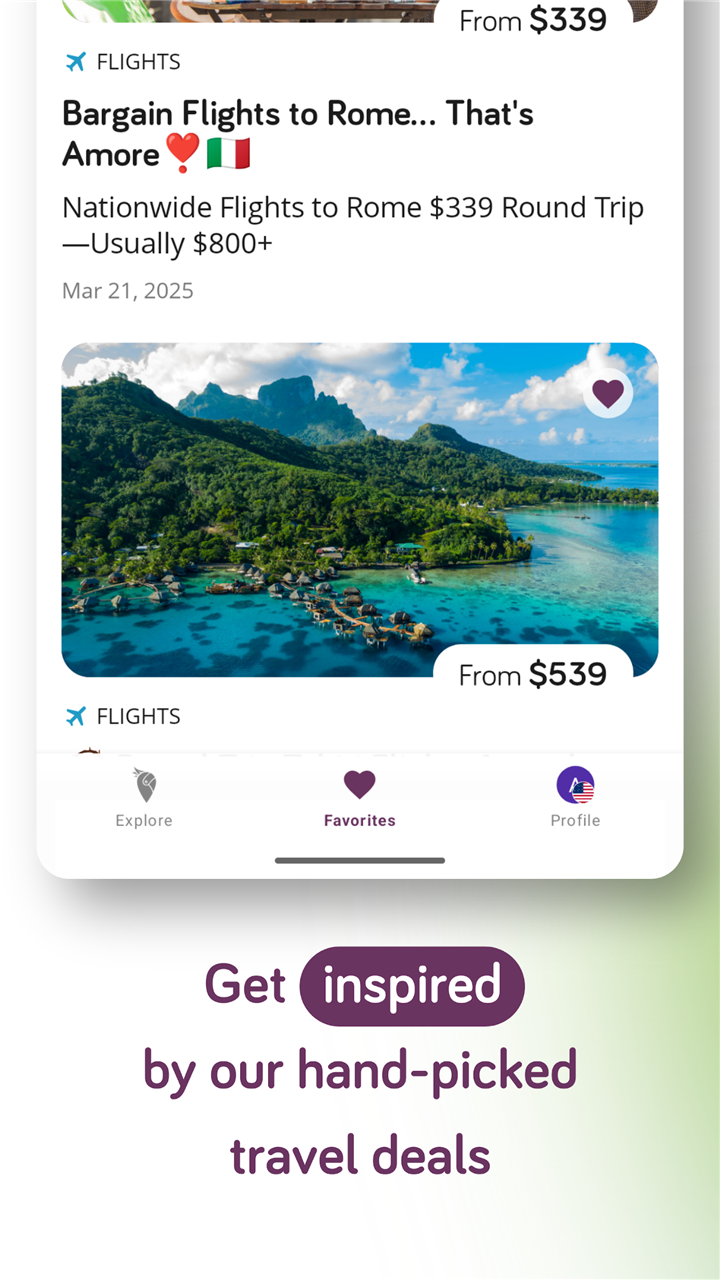The image size is (720, 1280).
Task: Click the Rome $339 Round Trip description
Action: click(x=353, y=226)
